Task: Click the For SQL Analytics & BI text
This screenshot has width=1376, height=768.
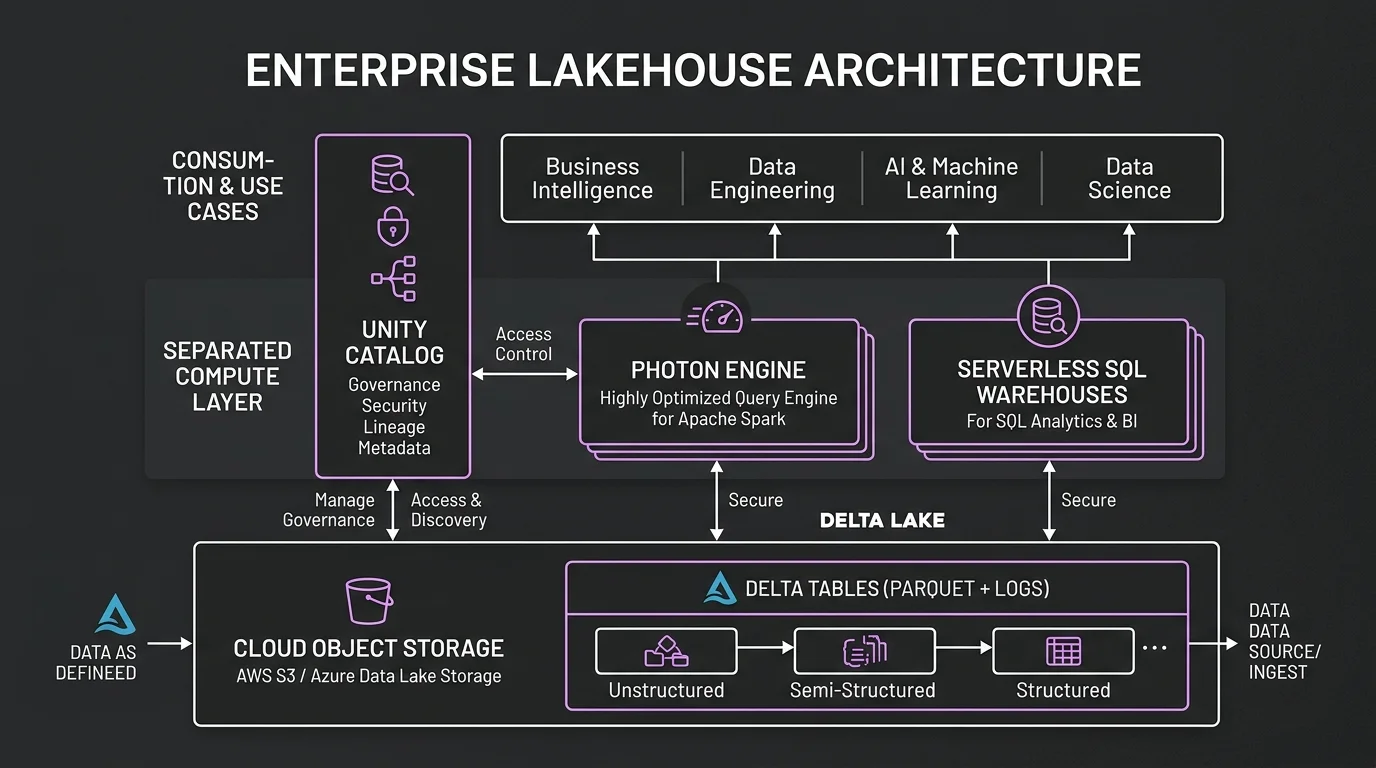Action: 1052,421
